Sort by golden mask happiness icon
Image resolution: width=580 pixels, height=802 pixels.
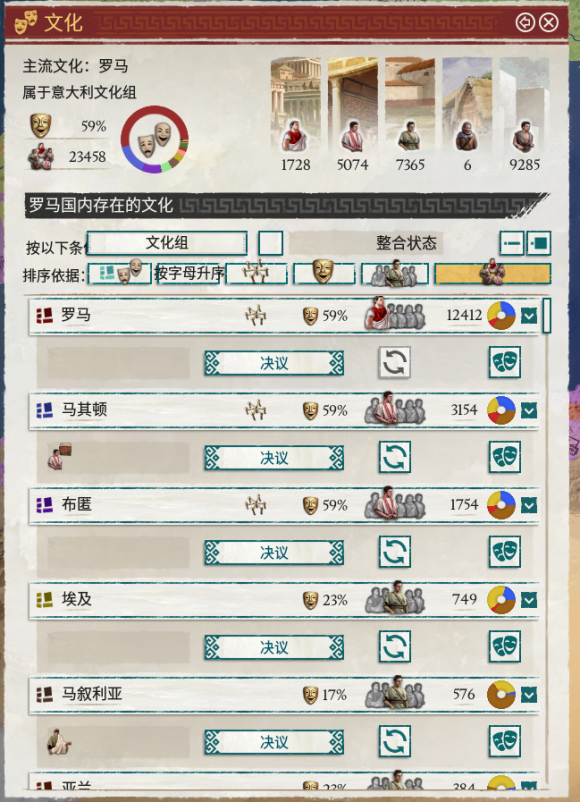324,273
